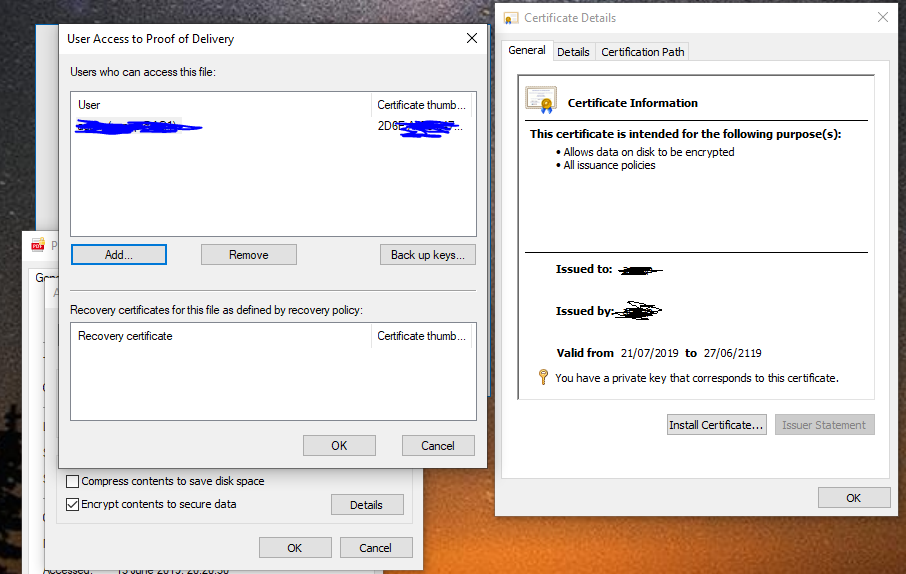
Task: Click the PDF file icon in properties window
Action: (x=38, y=245)
